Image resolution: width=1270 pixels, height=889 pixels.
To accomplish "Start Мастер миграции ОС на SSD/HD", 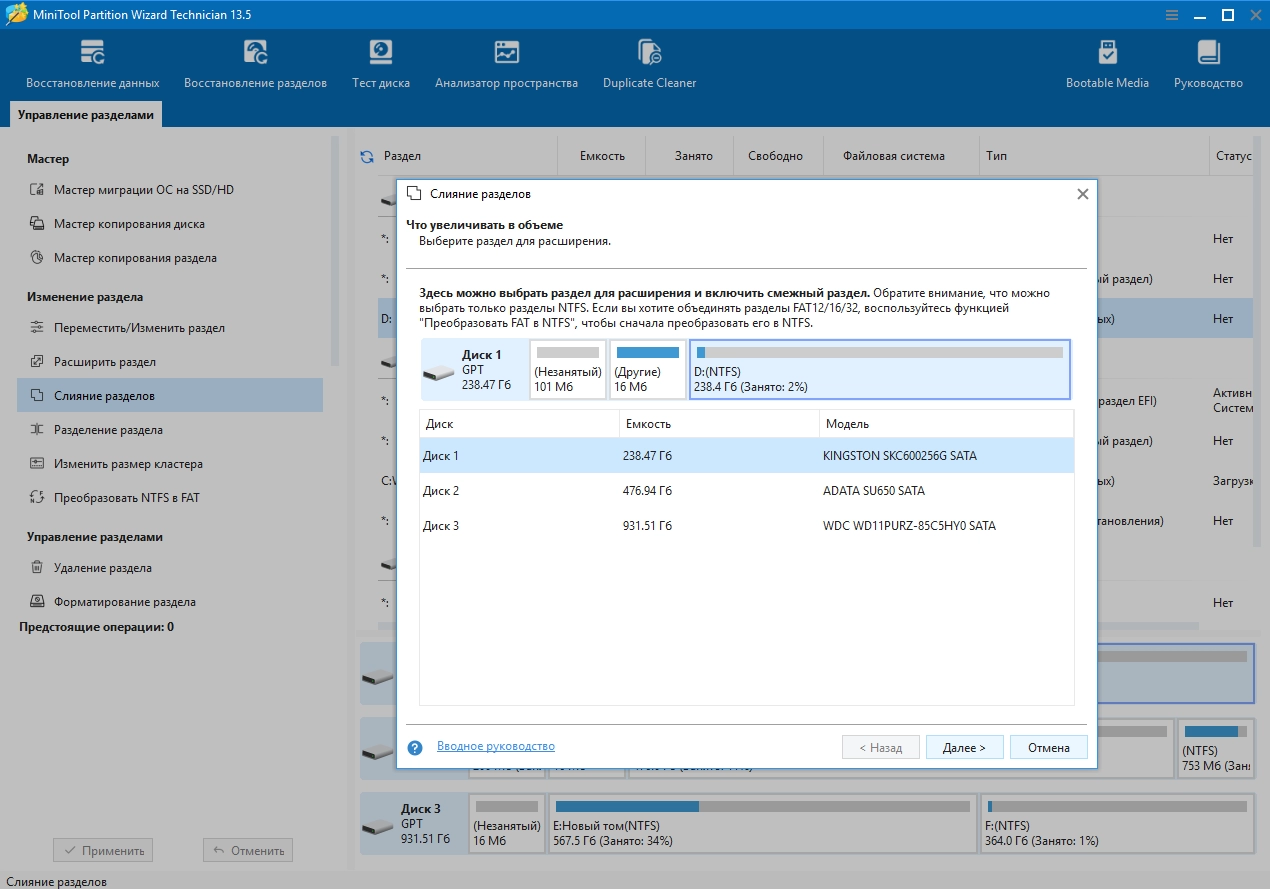I will tap(143, 190).
